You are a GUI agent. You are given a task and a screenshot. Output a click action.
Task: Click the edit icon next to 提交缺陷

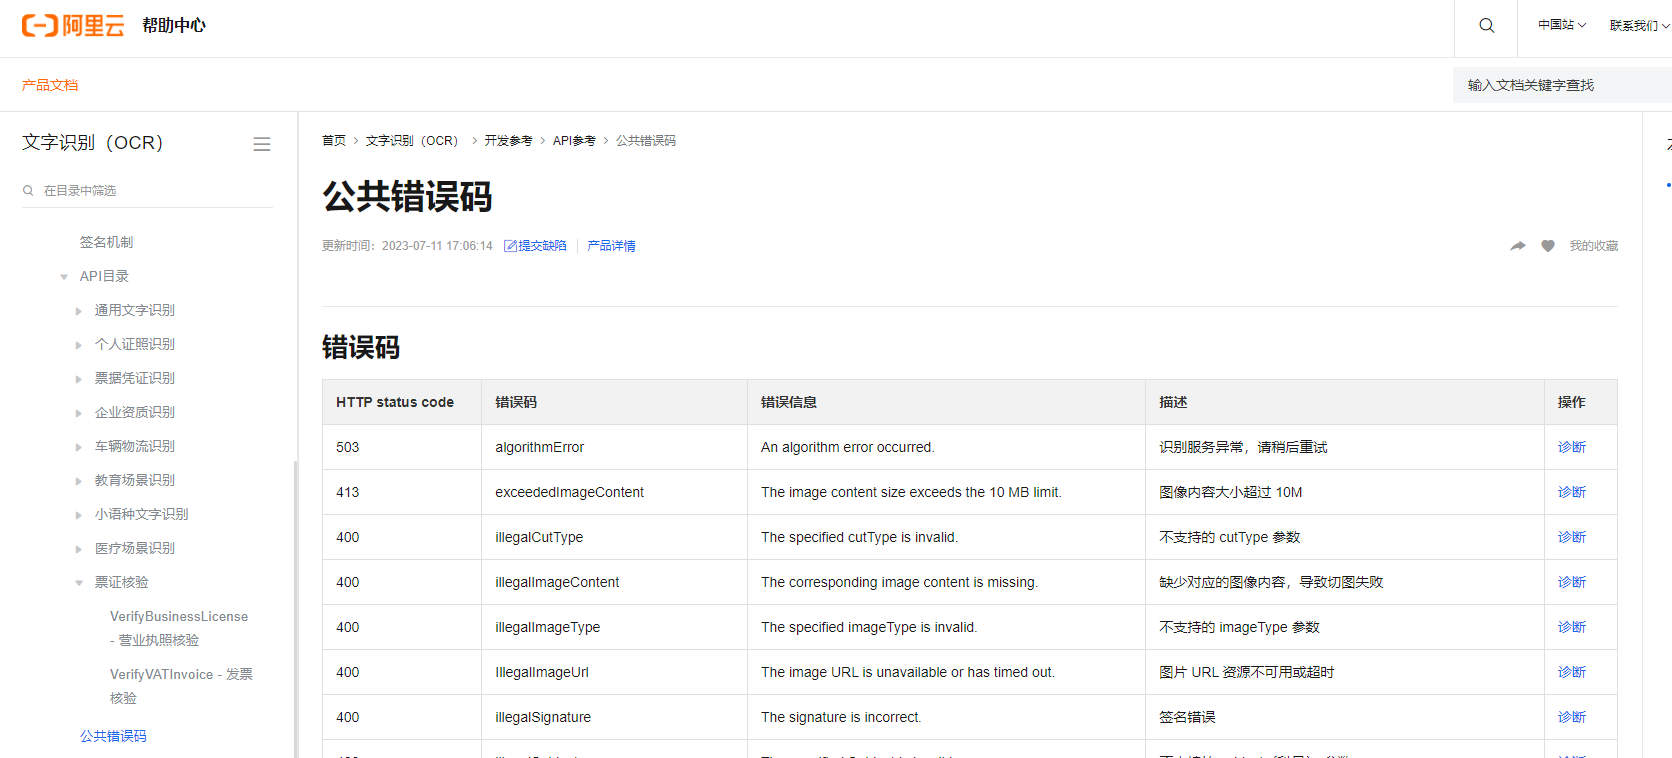pos(510,246)
